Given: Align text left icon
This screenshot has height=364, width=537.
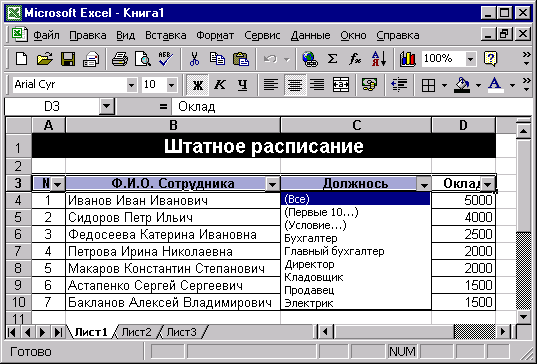Looking at the screenshot, I should [271, 85].
